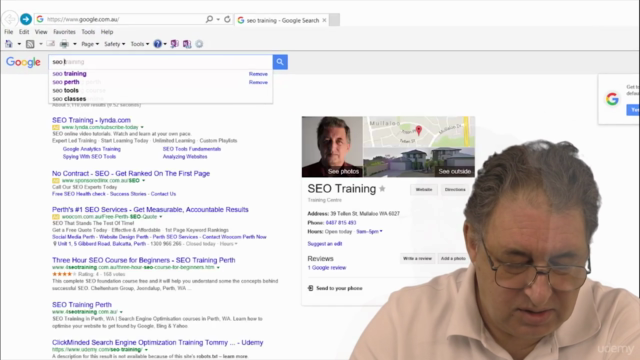Open the No Contract - SEO result link
The height and width of the screenshot is (360, 640).
pos(131,173)
